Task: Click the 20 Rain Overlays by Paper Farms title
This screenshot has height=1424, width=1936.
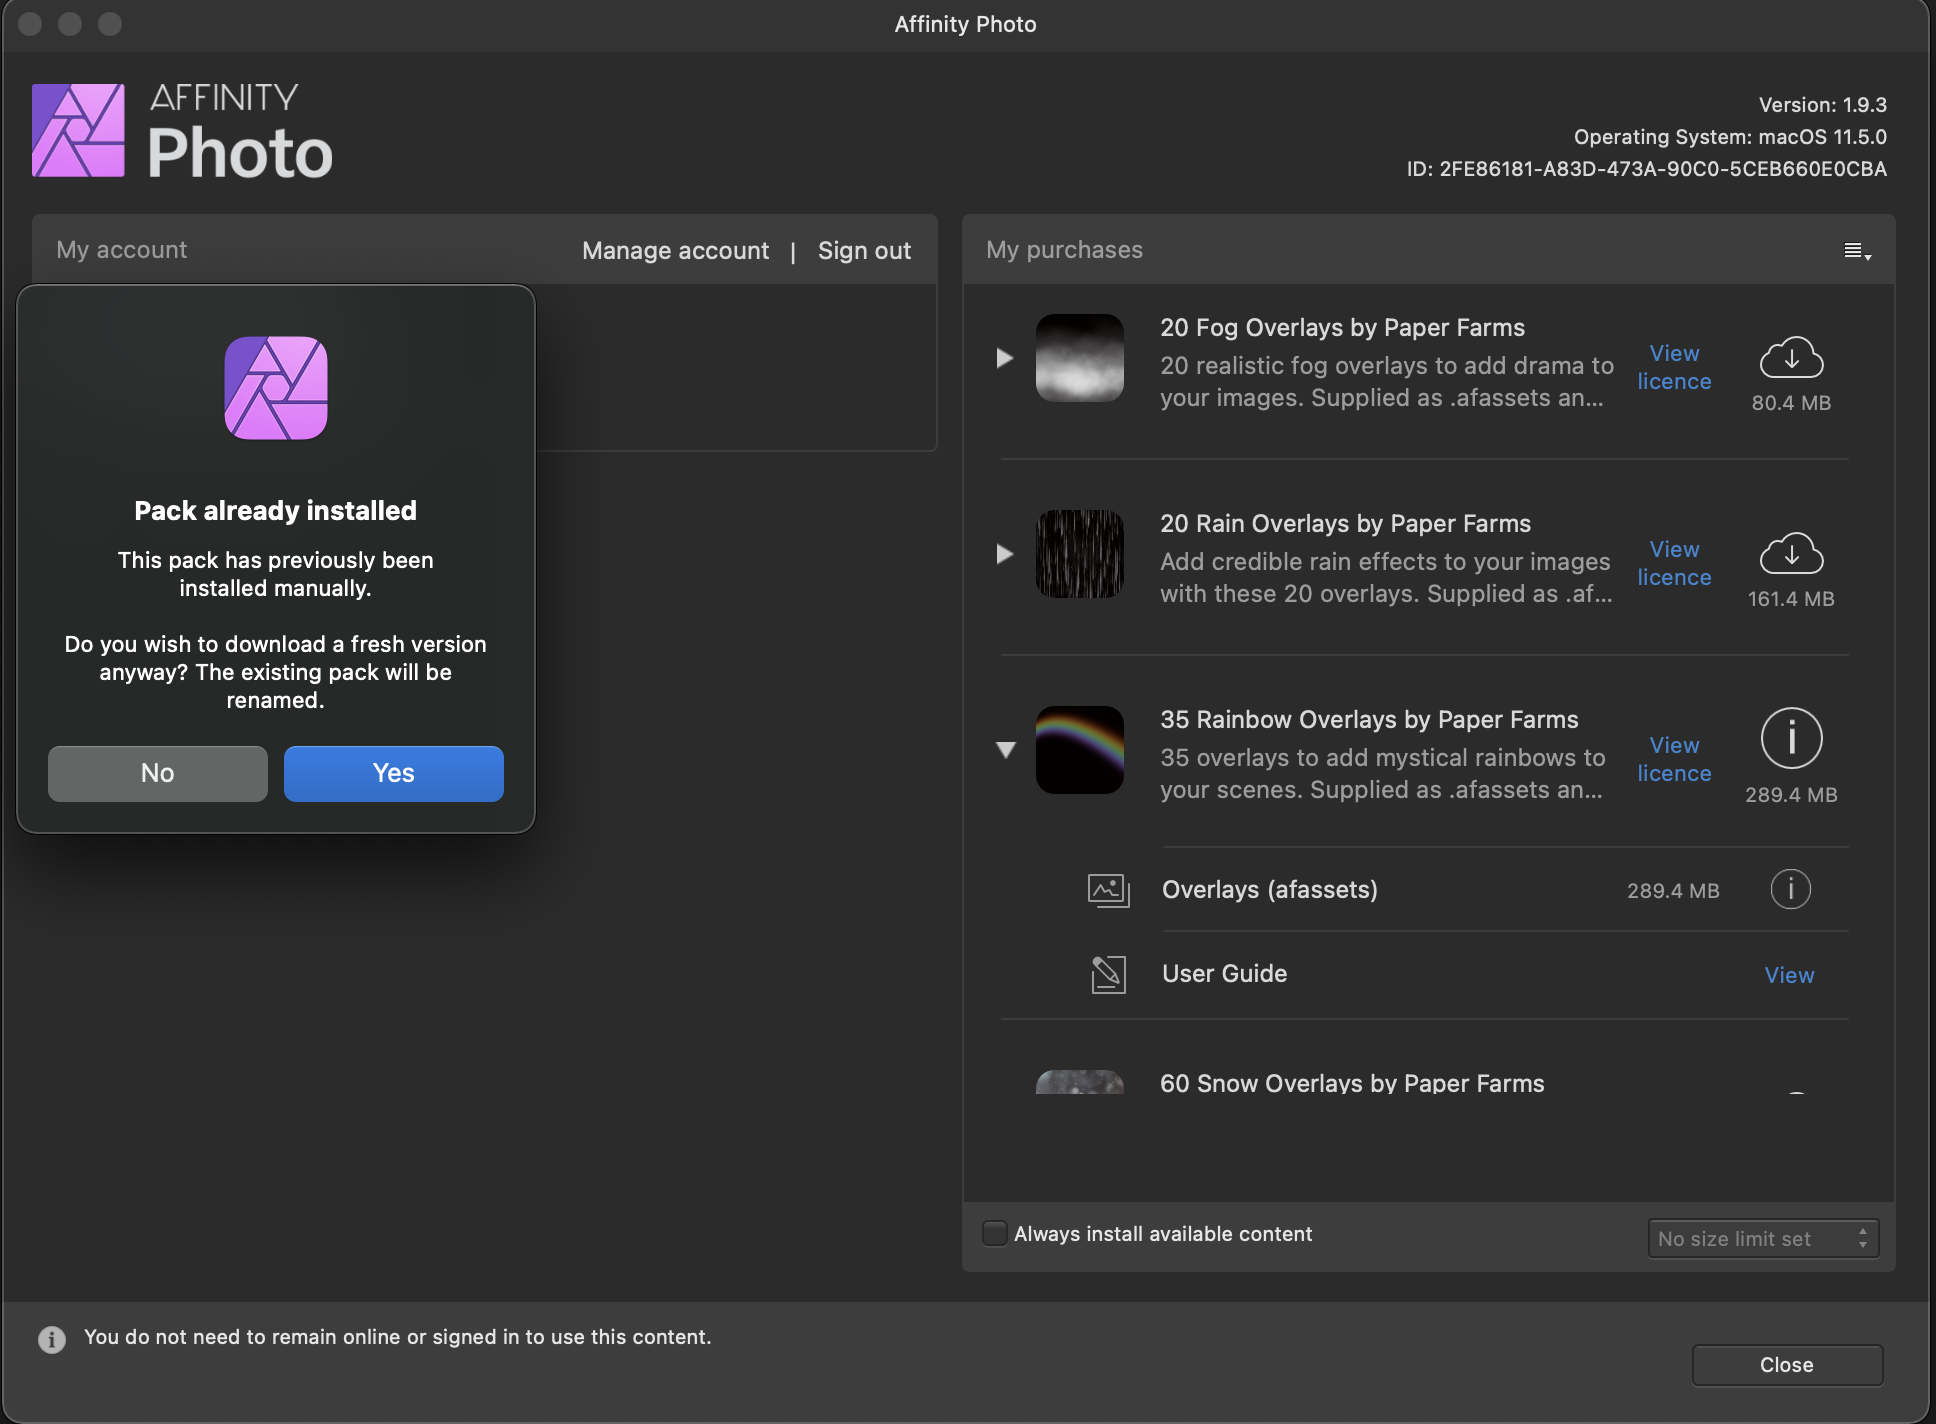Action: coord(1346,524)
